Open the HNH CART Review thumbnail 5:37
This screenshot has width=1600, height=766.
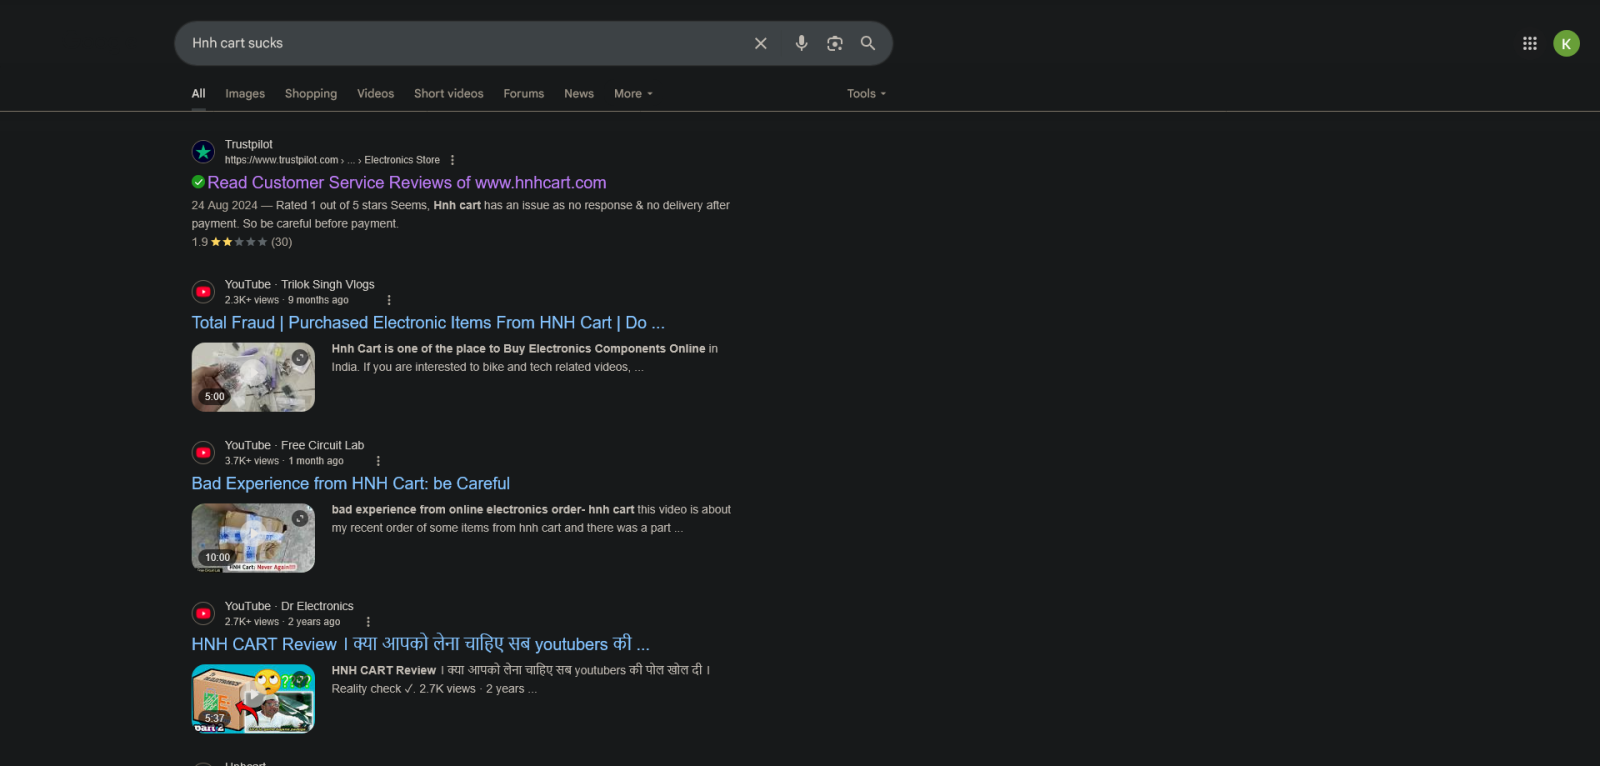[x=253, y=699]
